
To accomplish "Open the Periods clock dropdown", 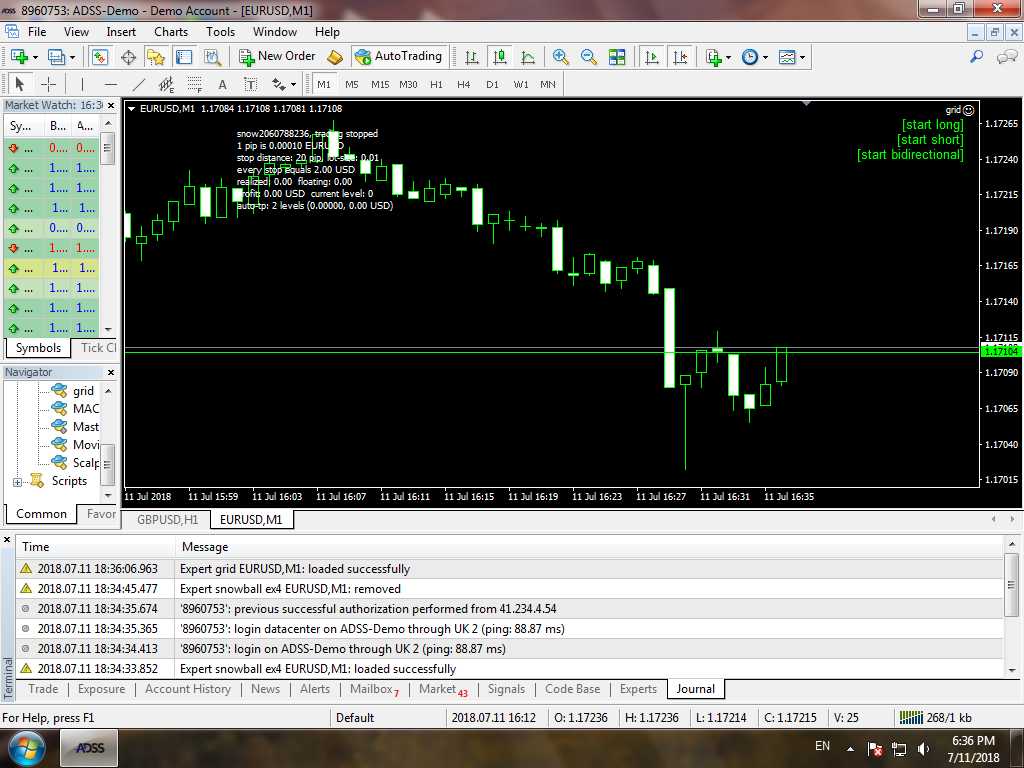I will tap(755, 57).
